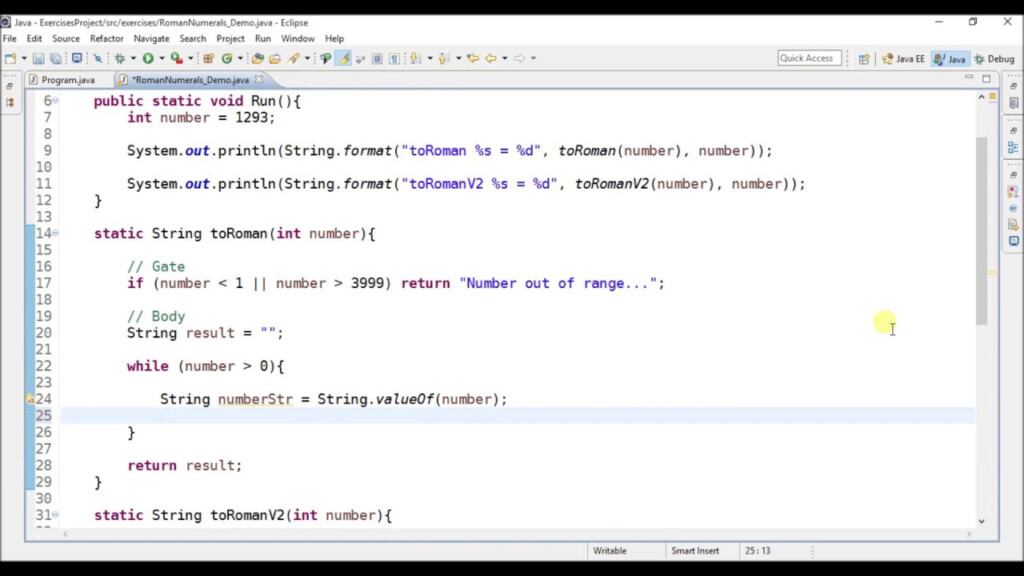Click the Search flashlight icon
Image resolution: width=1024 pixels, height=576 pixels.
pos(294,59)
